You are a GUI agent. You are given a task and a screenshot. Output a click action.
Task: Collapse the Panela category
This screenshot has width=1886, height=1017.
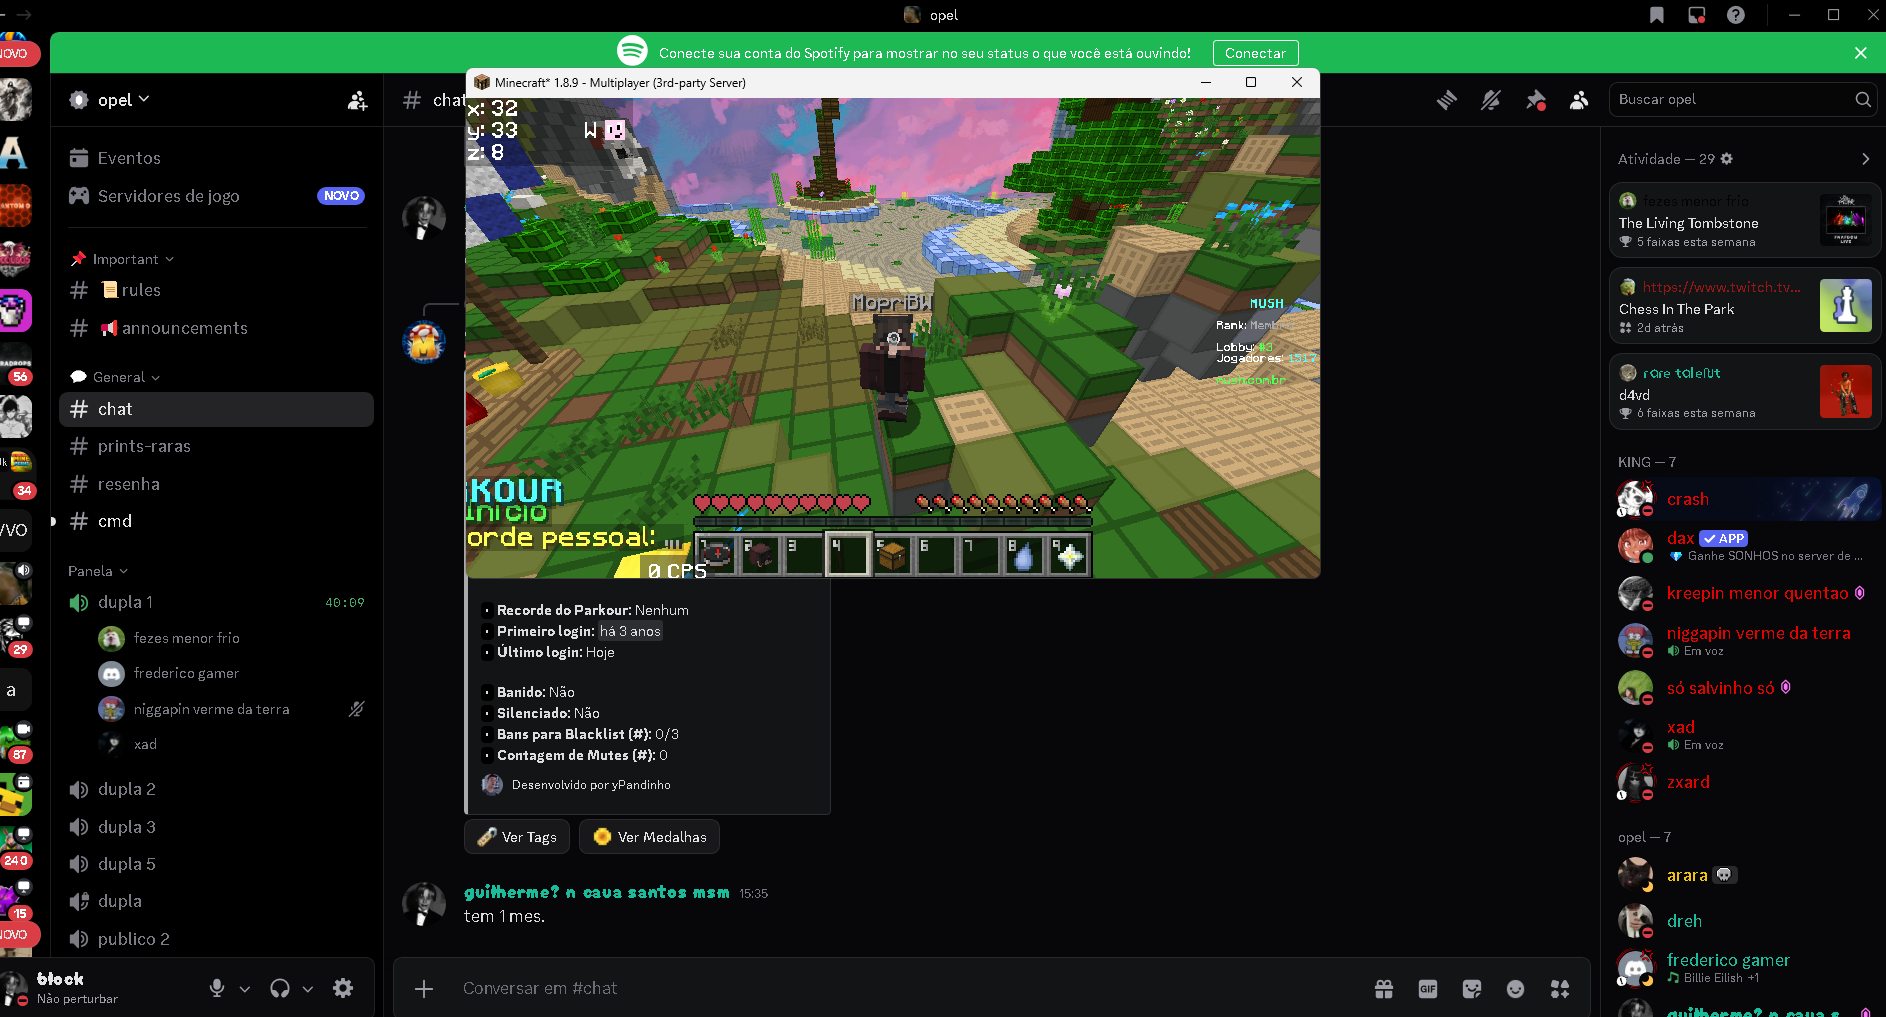click(x=98, y=571)
